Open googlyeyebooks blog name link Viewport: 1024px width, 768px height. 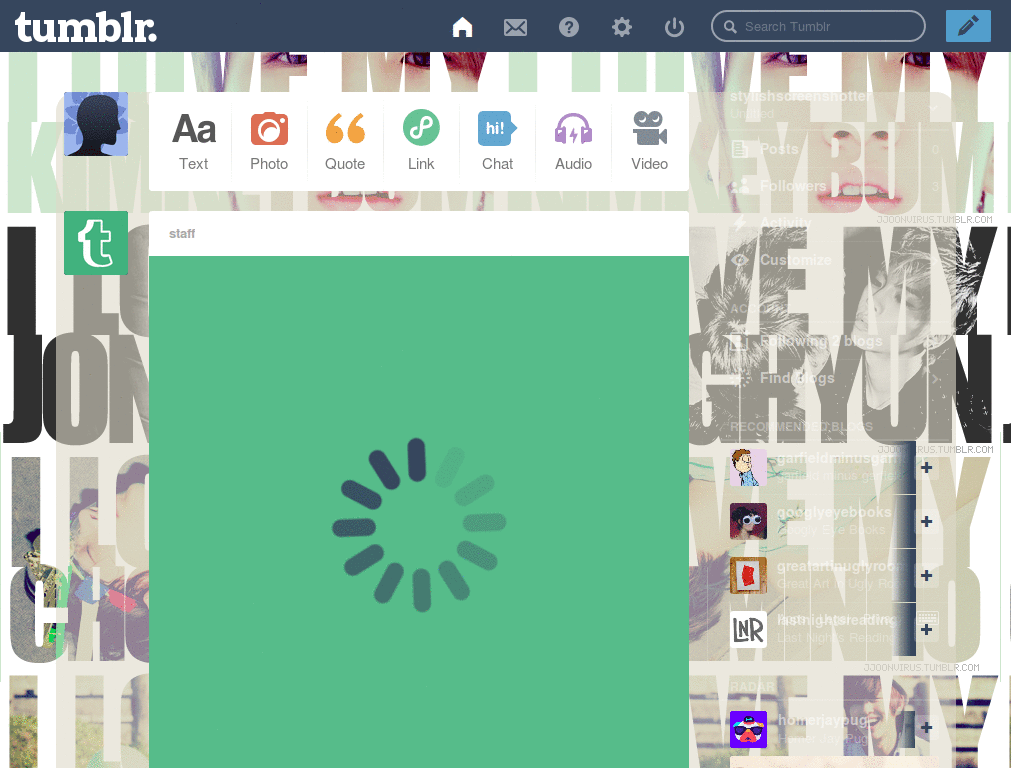click(x=834, y=512)
